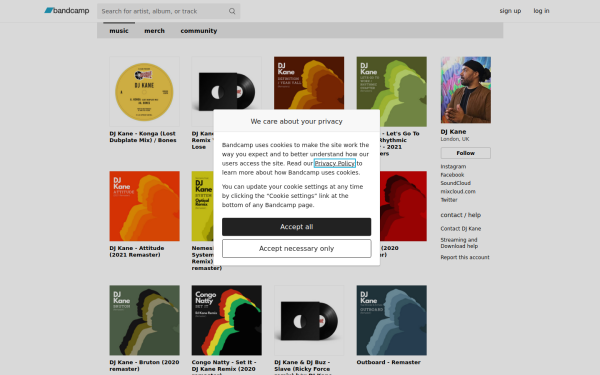Click DJ Kane artist profile photo

(466, 90)
